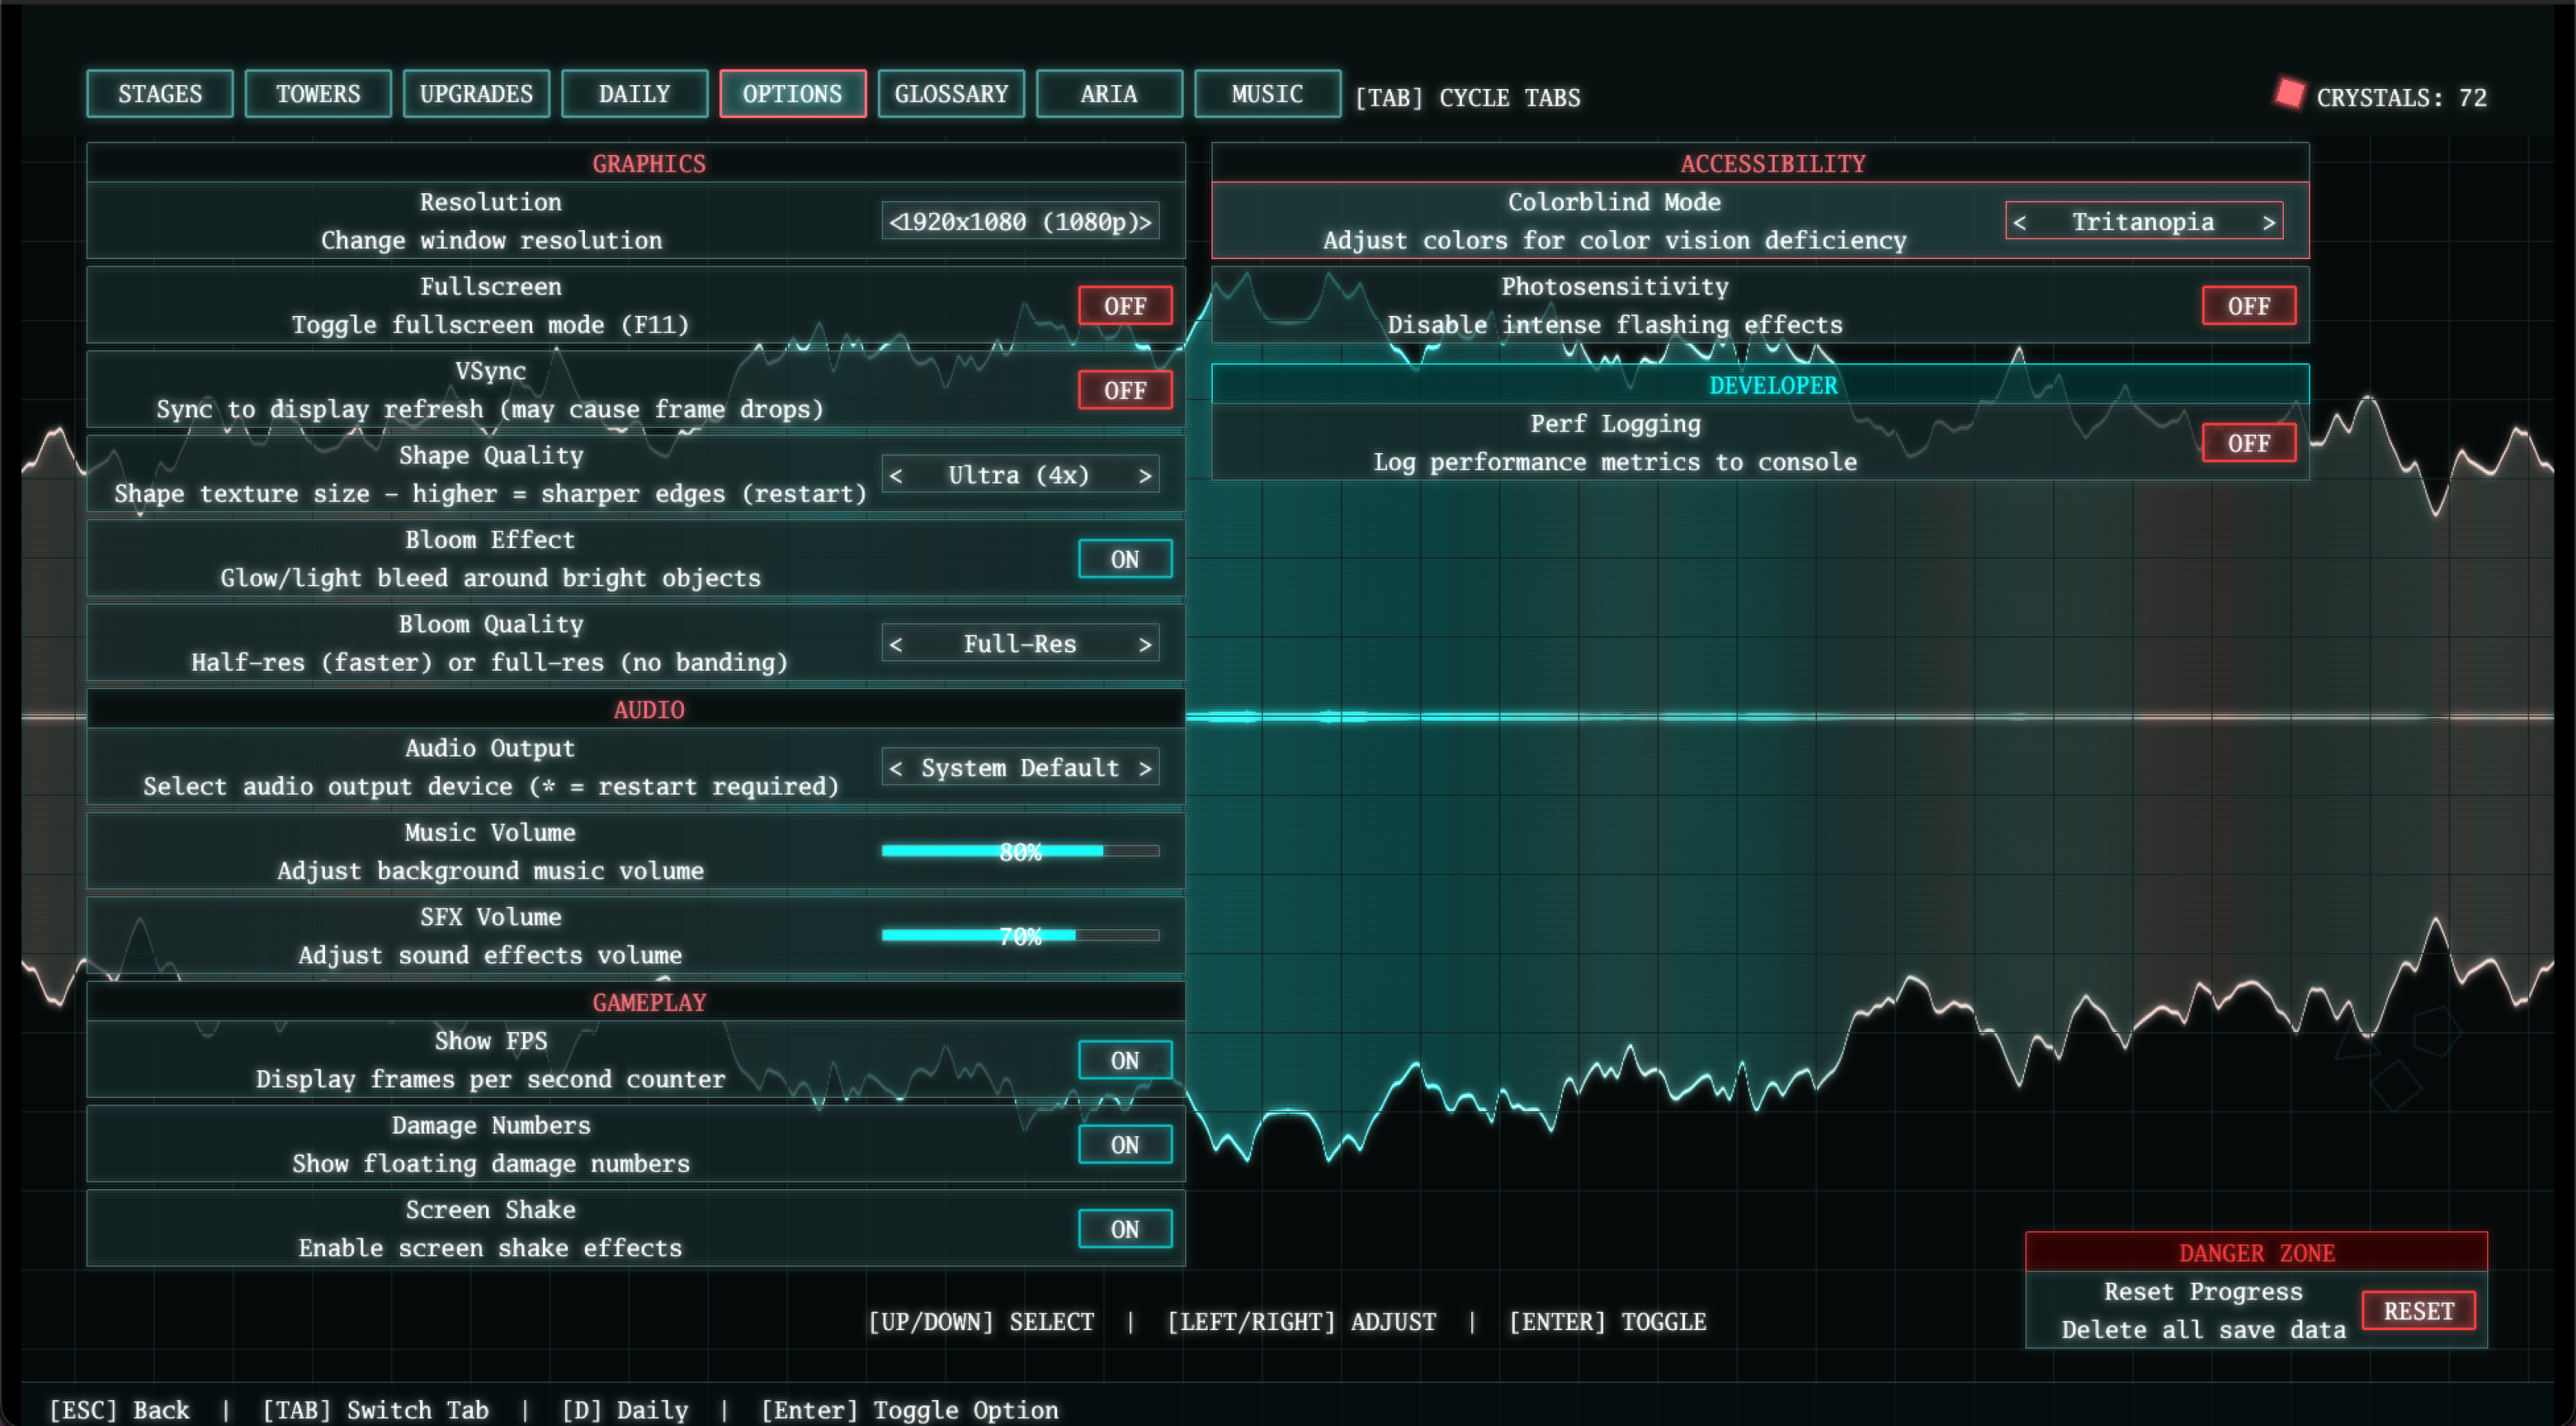Open the Resolution 1920x1080 selector

tap(1020, 222)
